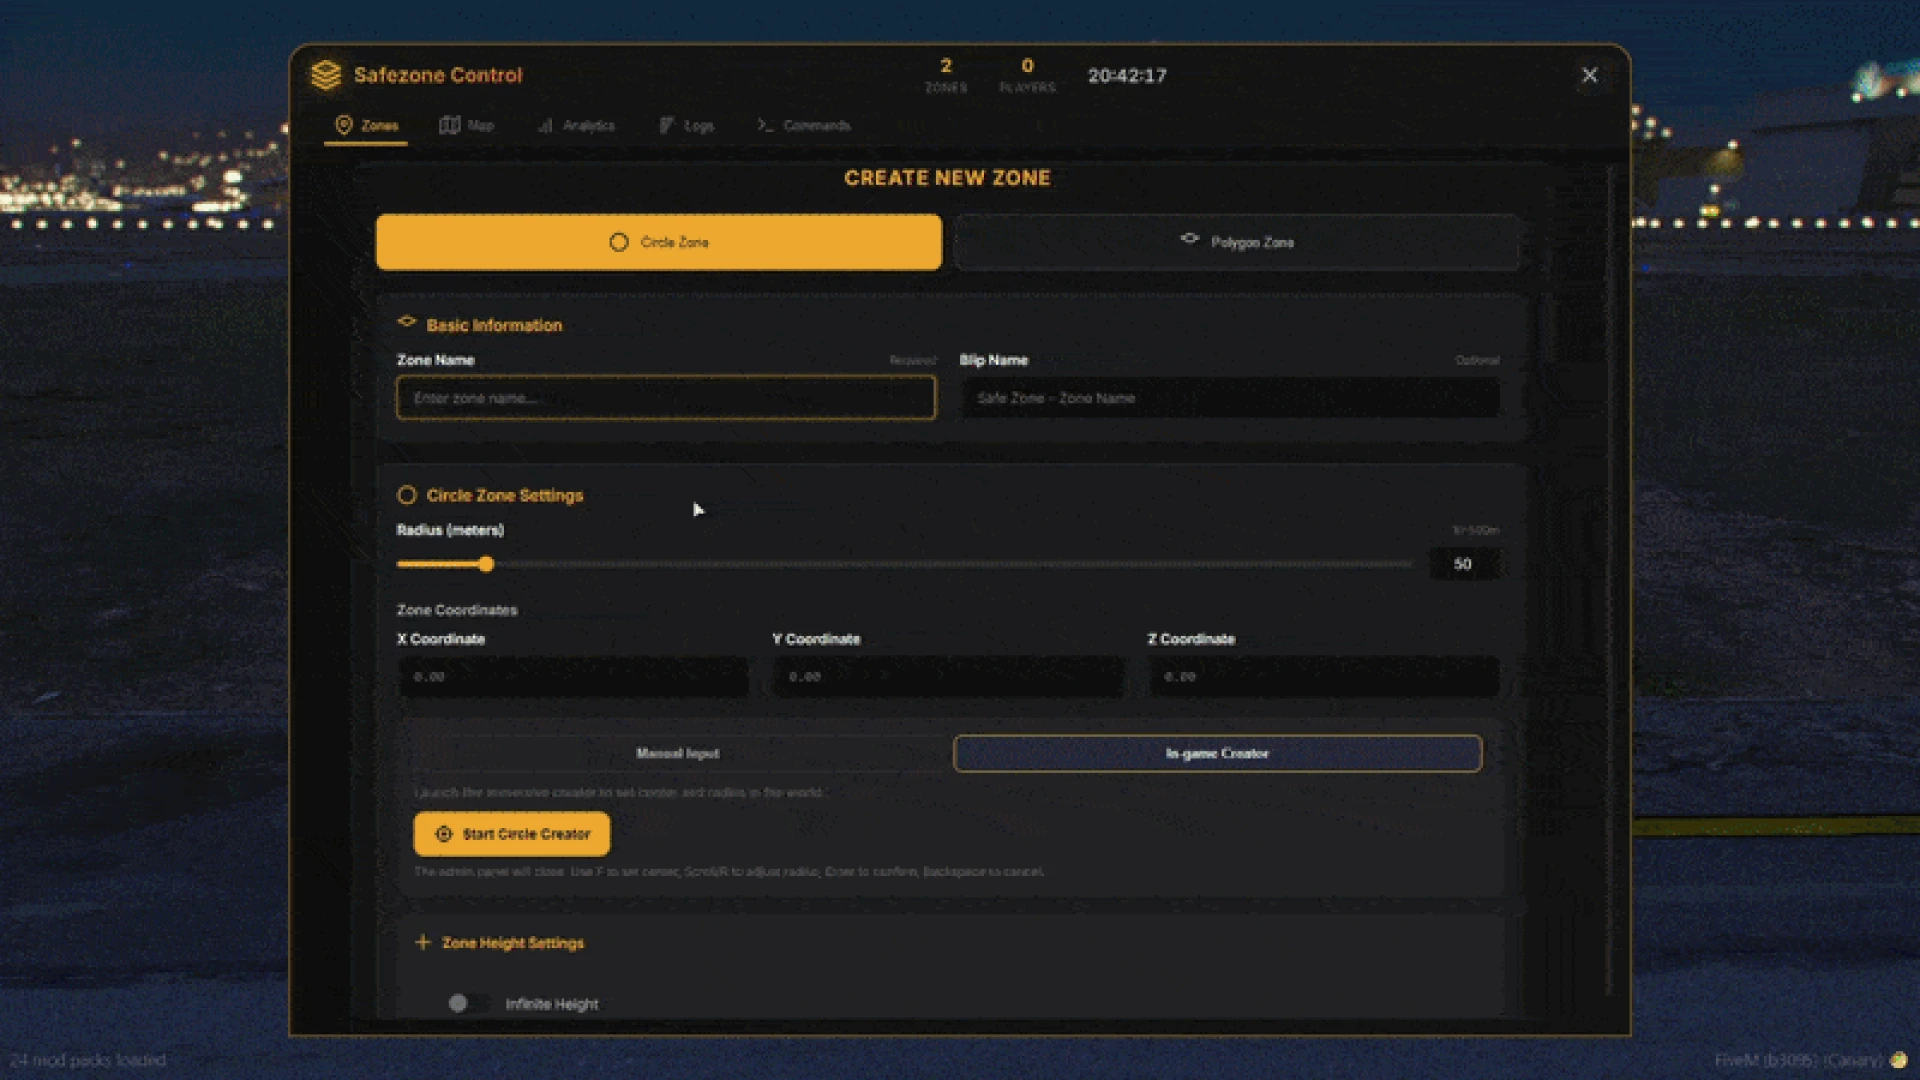Click the Commands terminal prompt icon
This screenshot has height=1080, width=1920.
[x=765, y=125]
